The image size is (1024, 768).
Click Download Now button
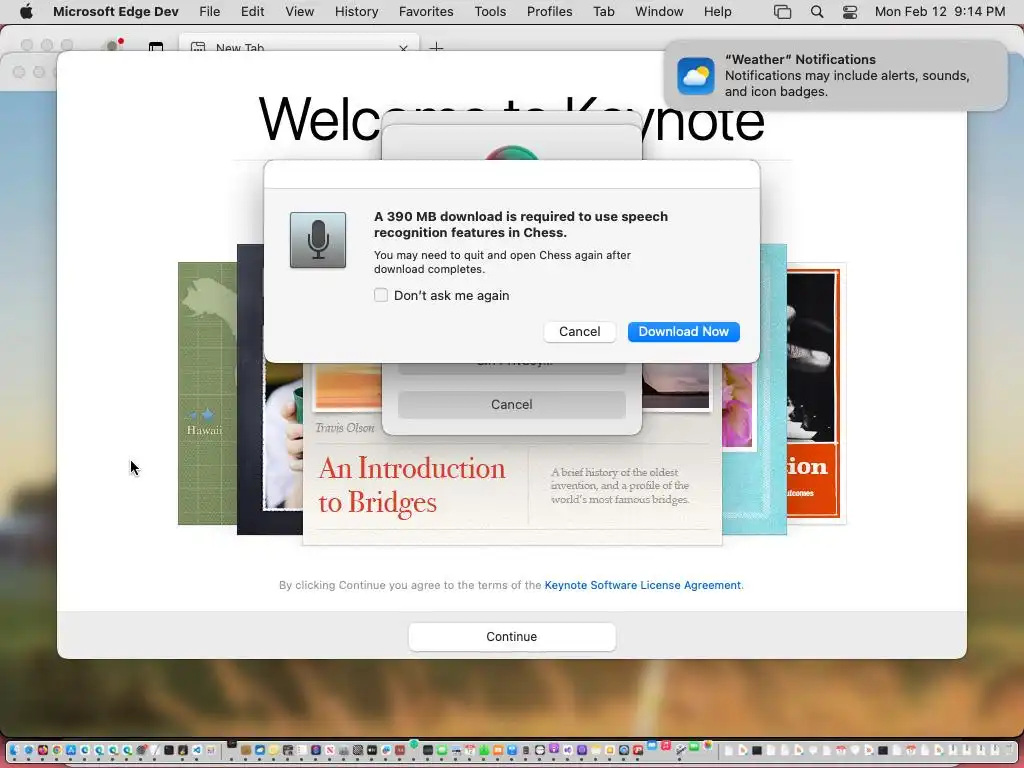click(x=683, y=332)
